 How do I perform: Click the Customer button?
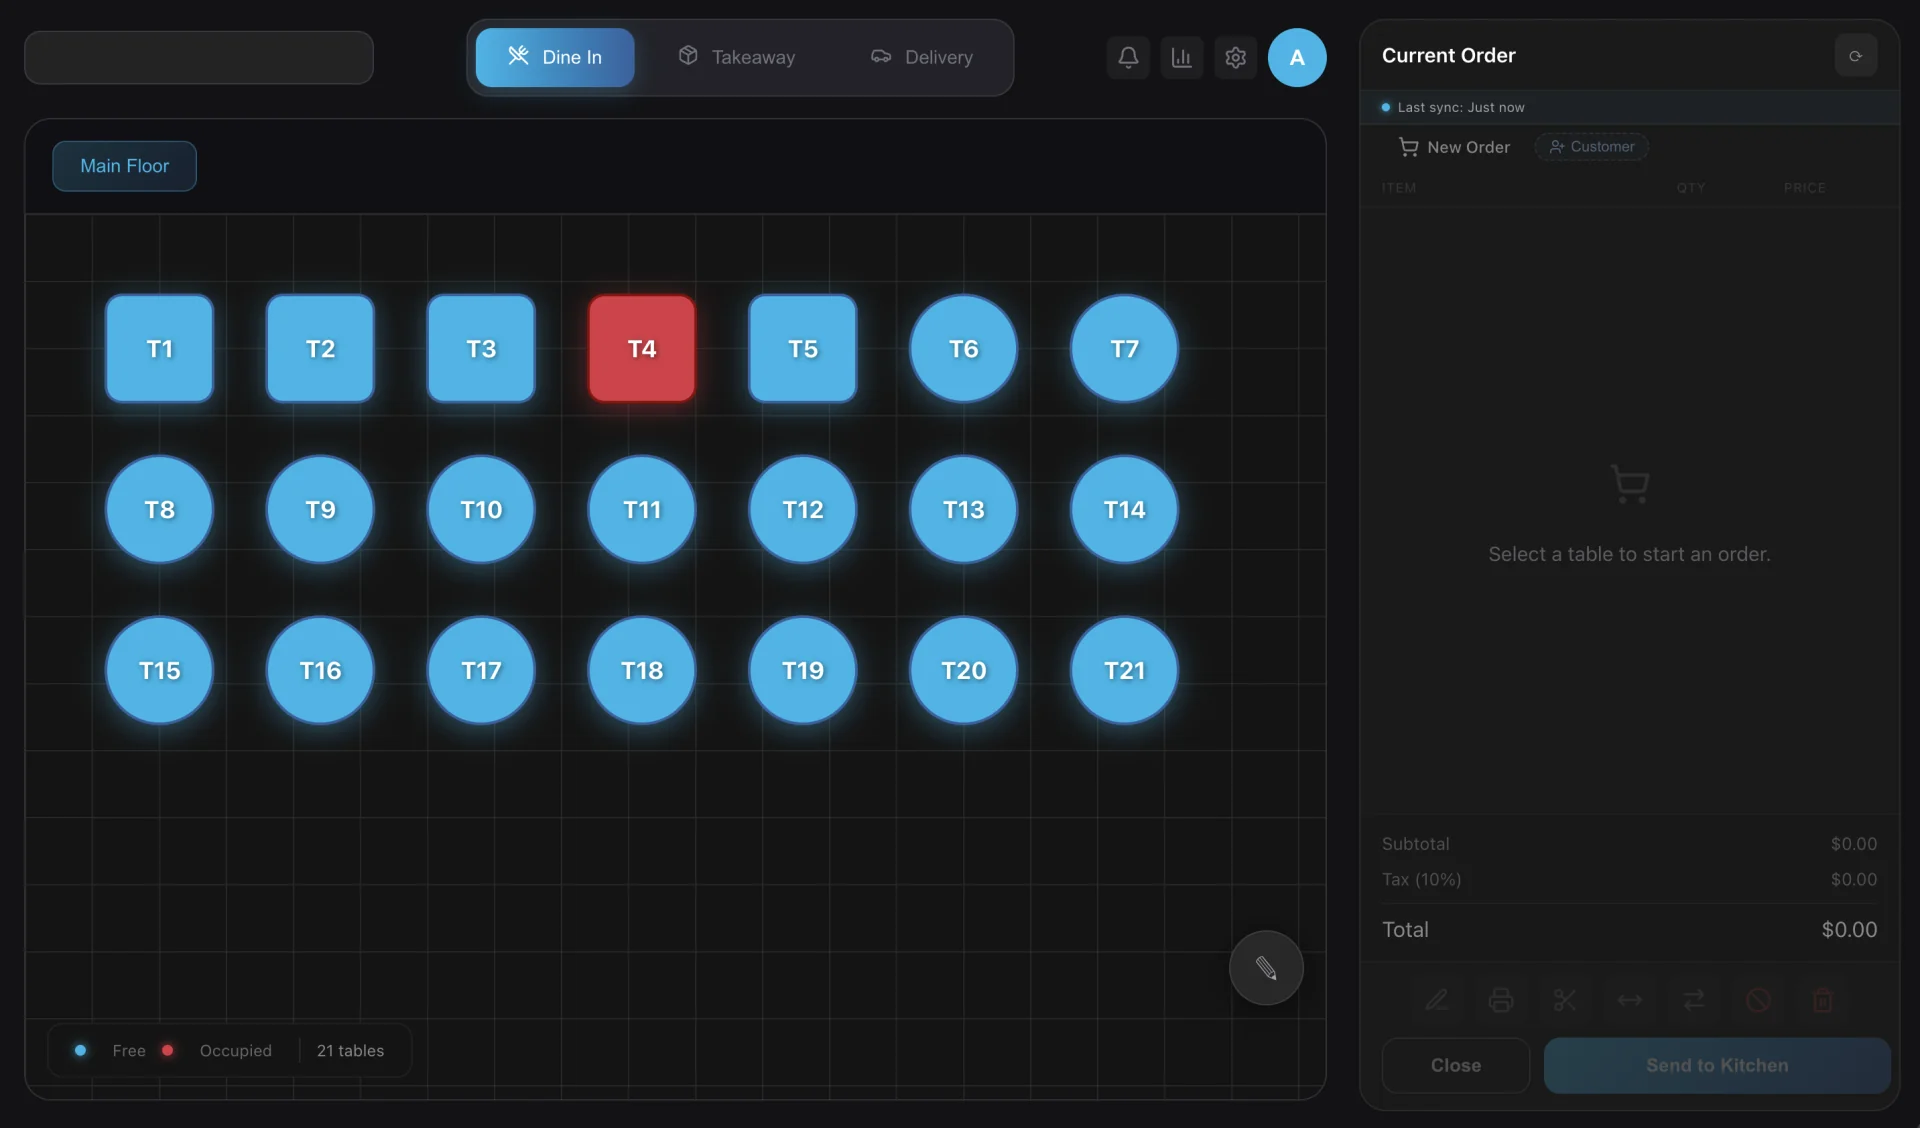[1591, 147]
